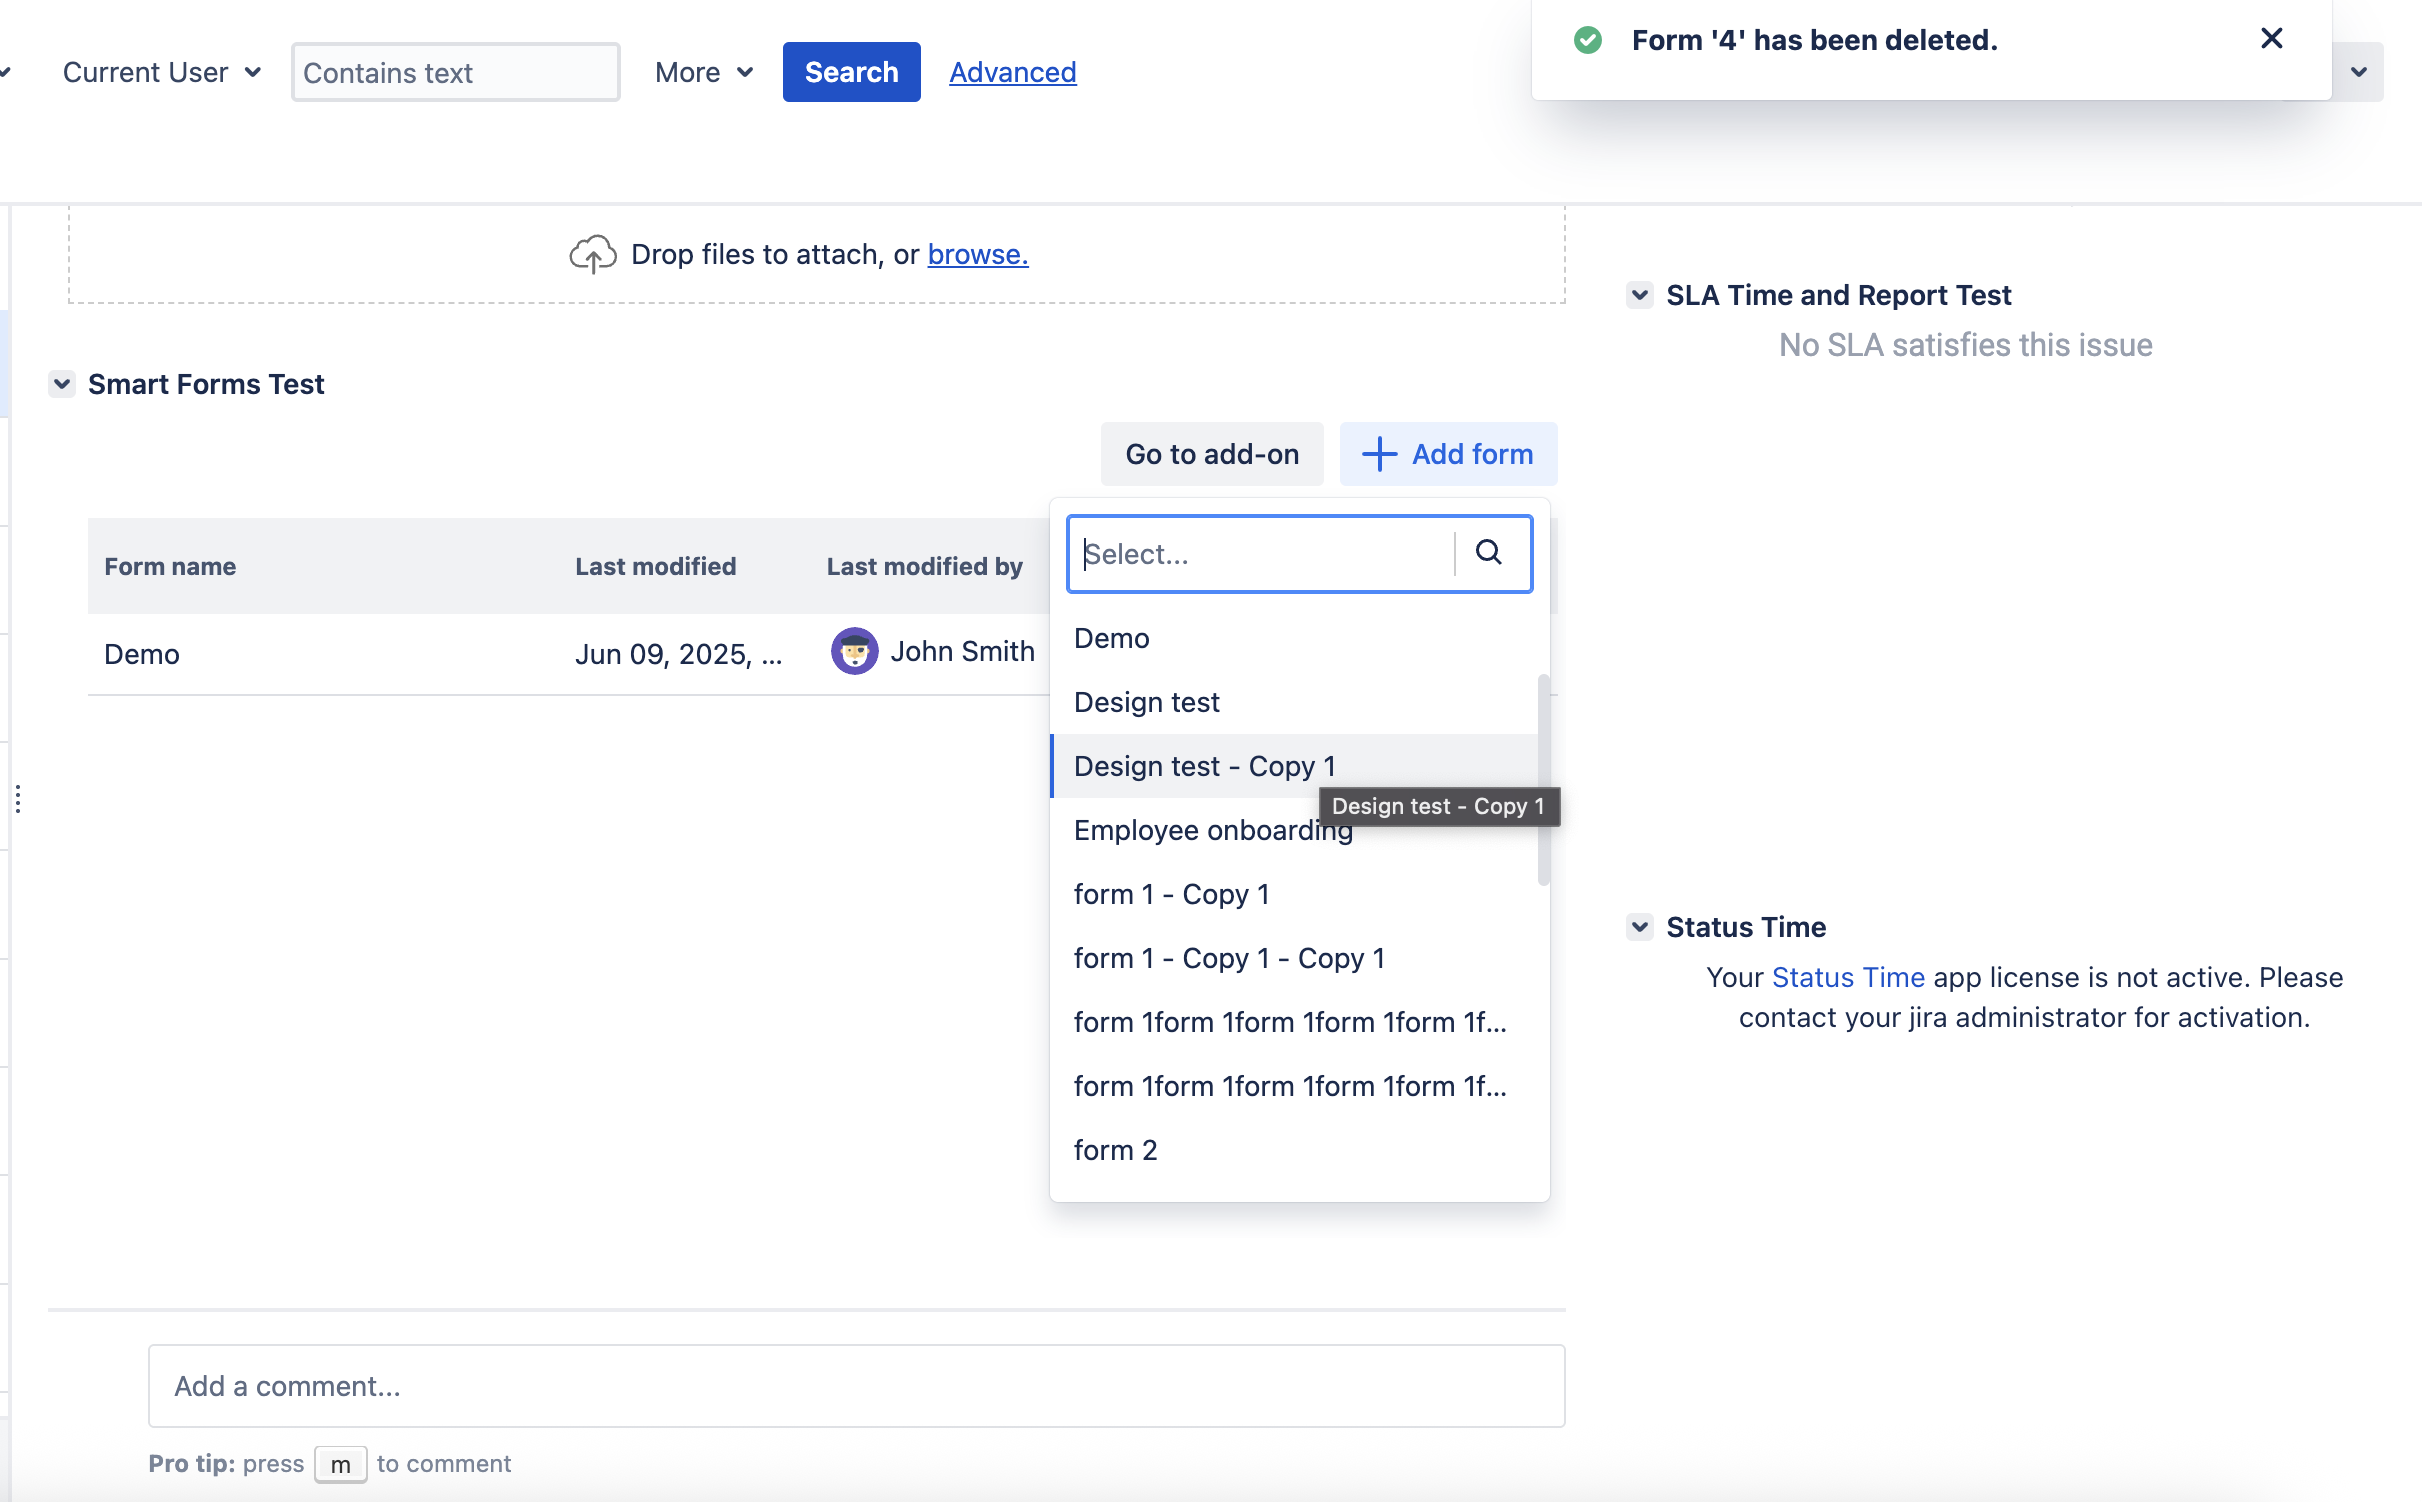This screenshot has height=1502, width=2422.
Task: Click John Smith's avatar icon
Action: (x=854, y=652)
